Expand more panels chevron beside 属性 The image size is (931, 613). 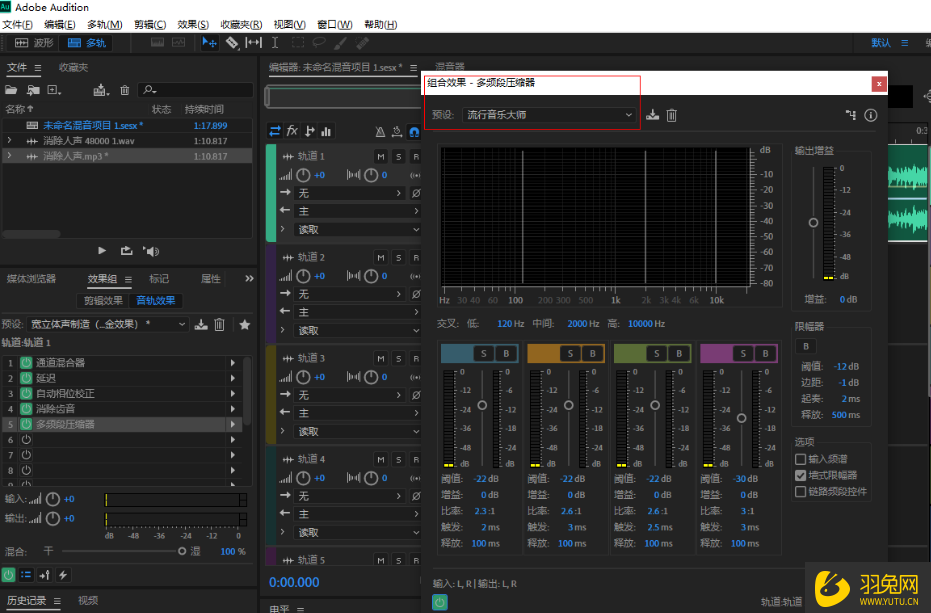click(249, 279)
